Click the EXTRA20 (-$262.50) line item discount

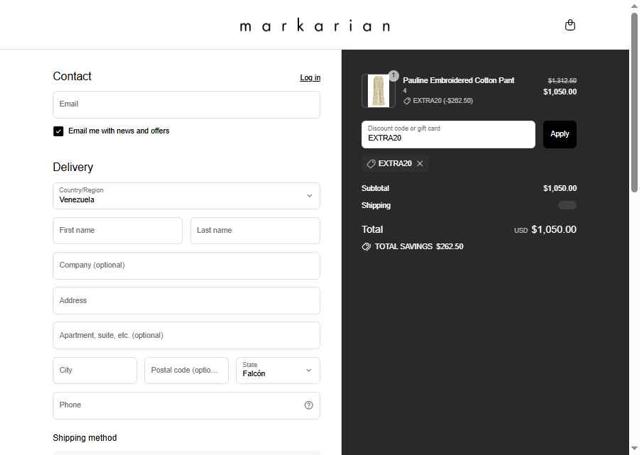443,101
